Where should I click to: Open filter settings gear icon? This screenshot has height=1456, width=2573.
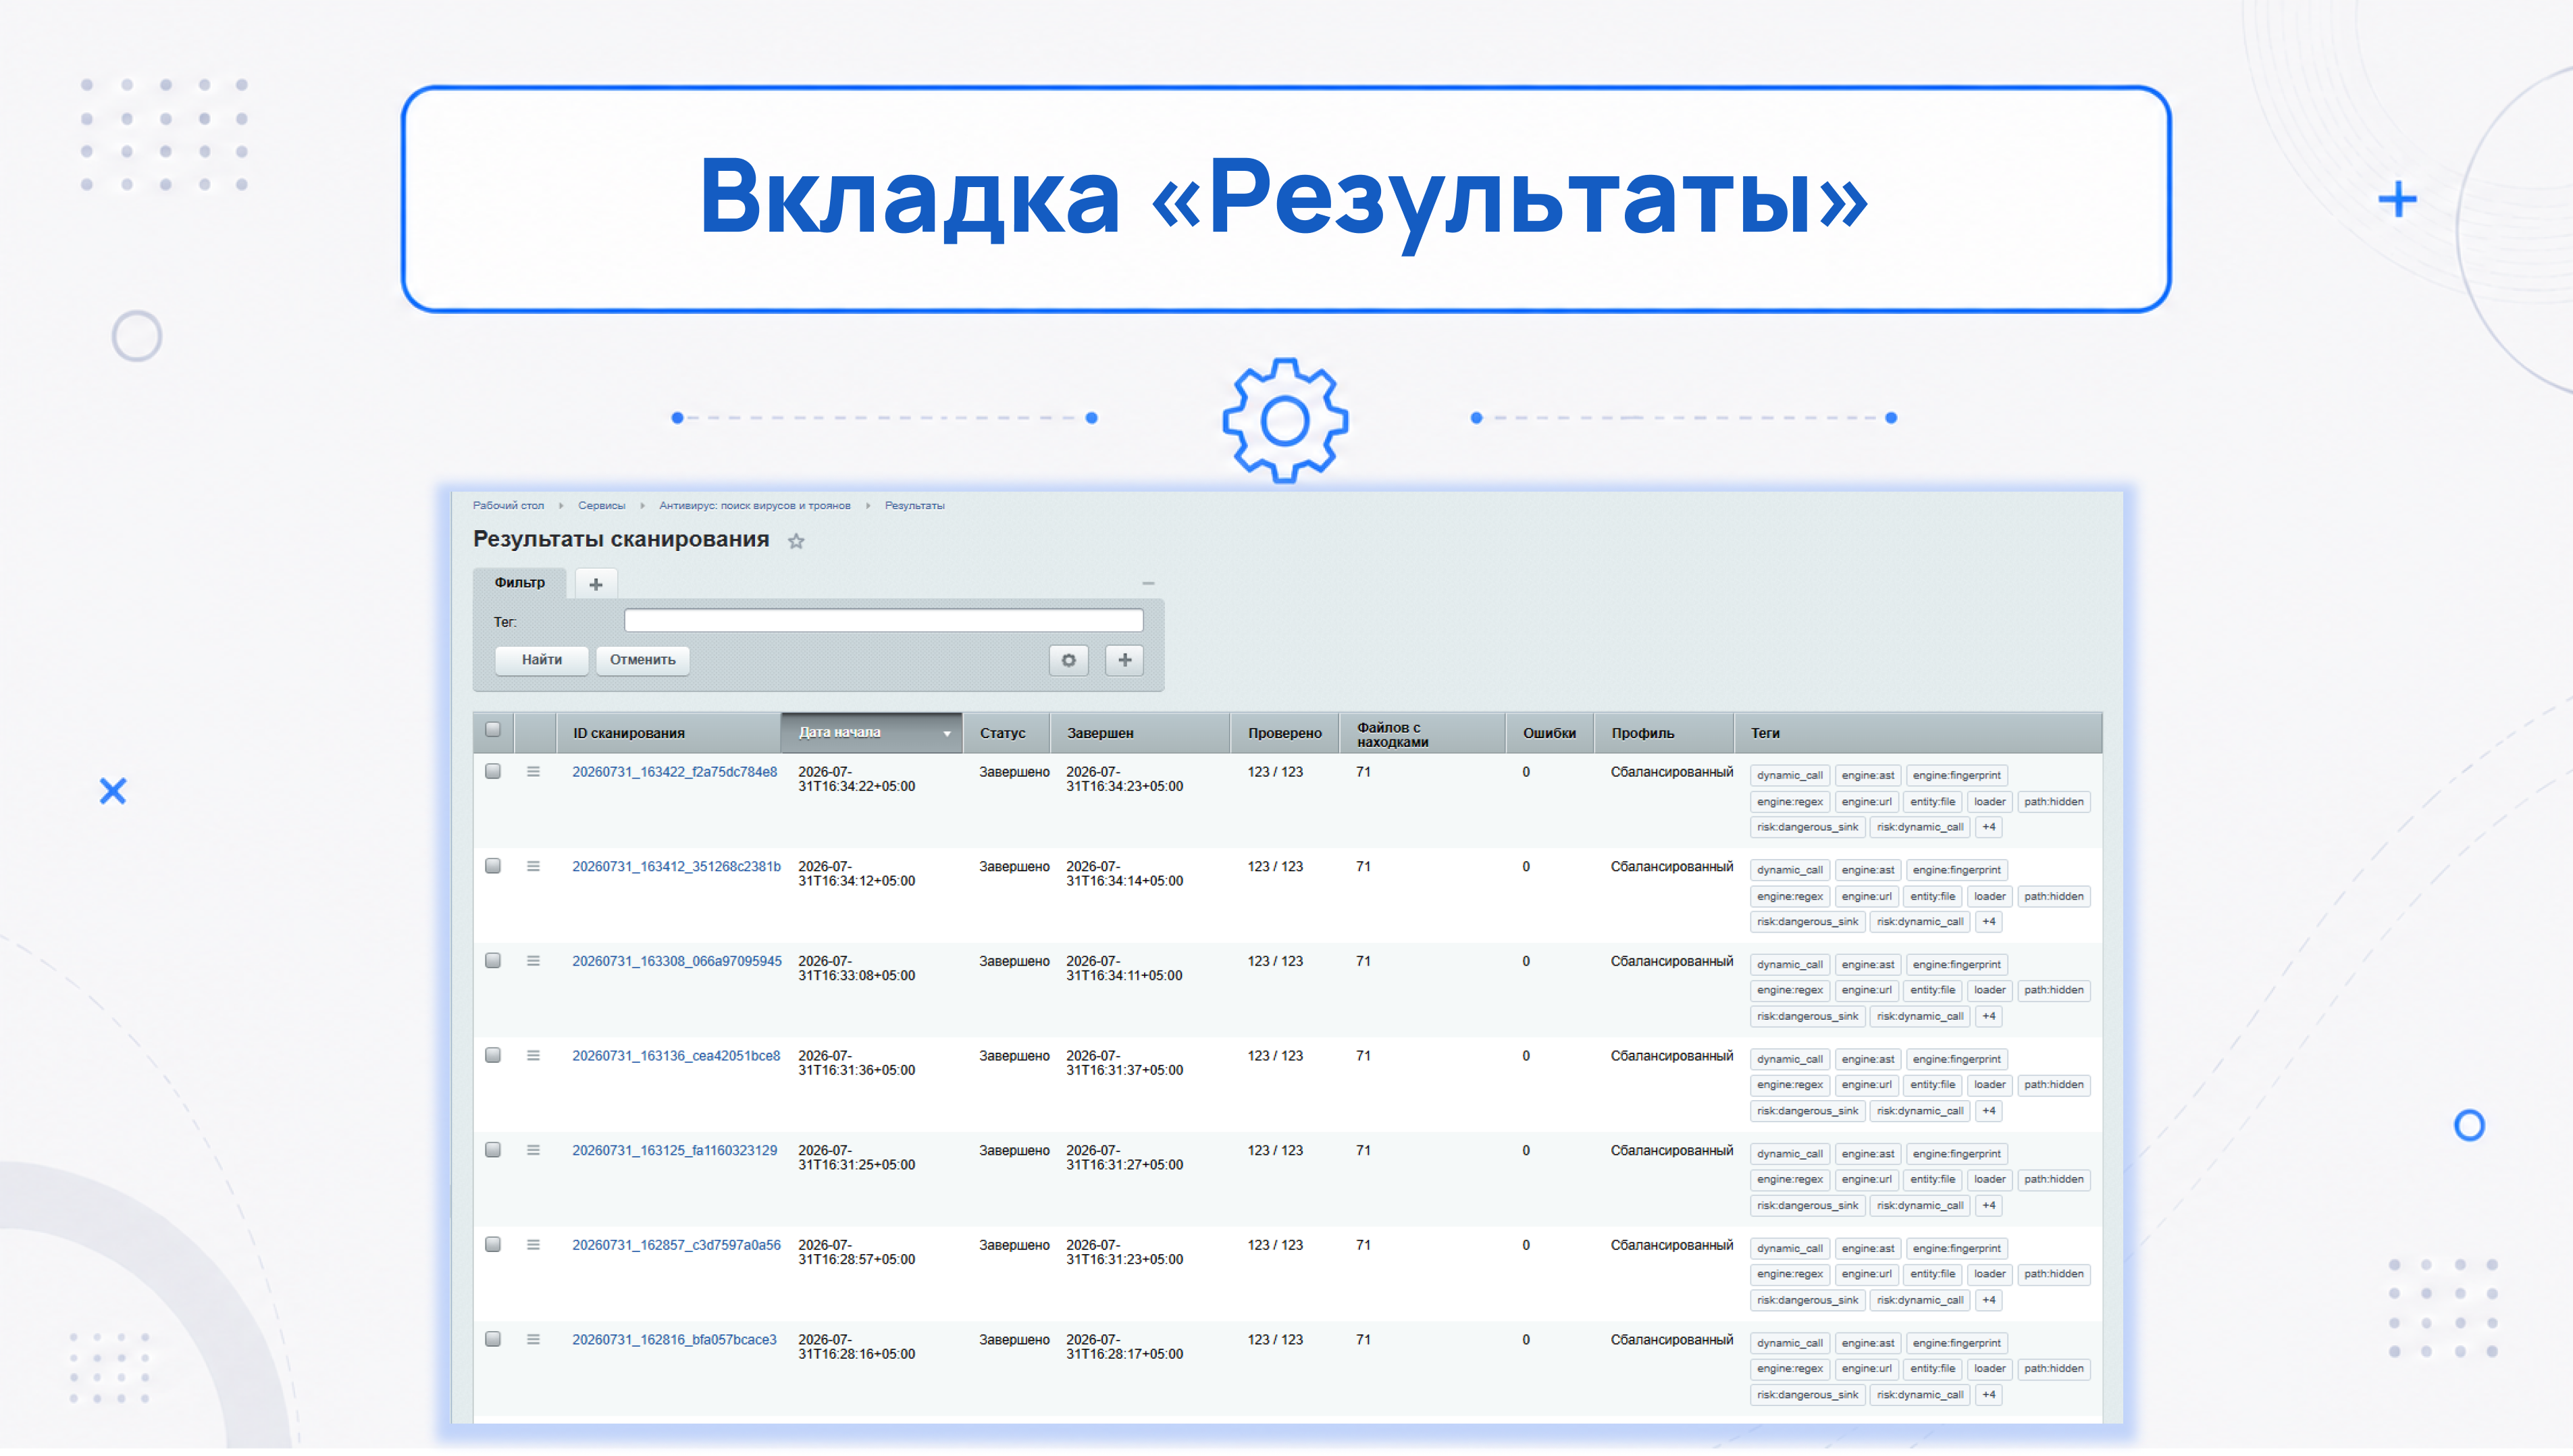pyautogui.click(x=1068, y=660)
